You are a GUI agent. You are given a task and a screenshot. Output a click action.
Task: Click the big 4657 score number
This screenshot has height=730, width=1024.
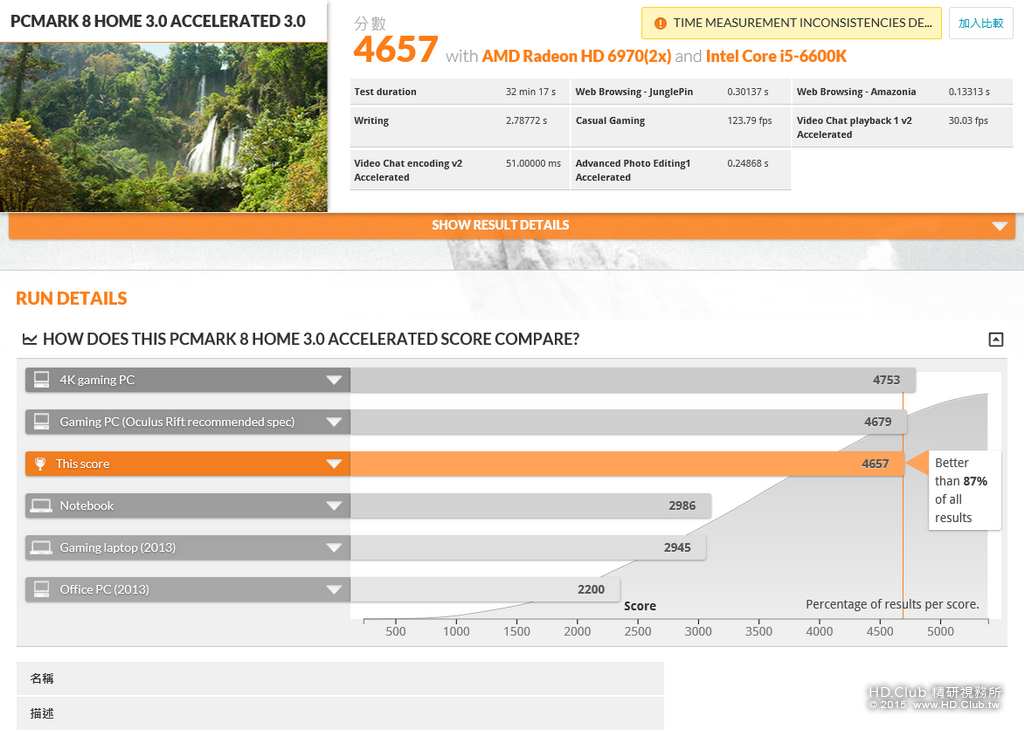tap(396, 50)
